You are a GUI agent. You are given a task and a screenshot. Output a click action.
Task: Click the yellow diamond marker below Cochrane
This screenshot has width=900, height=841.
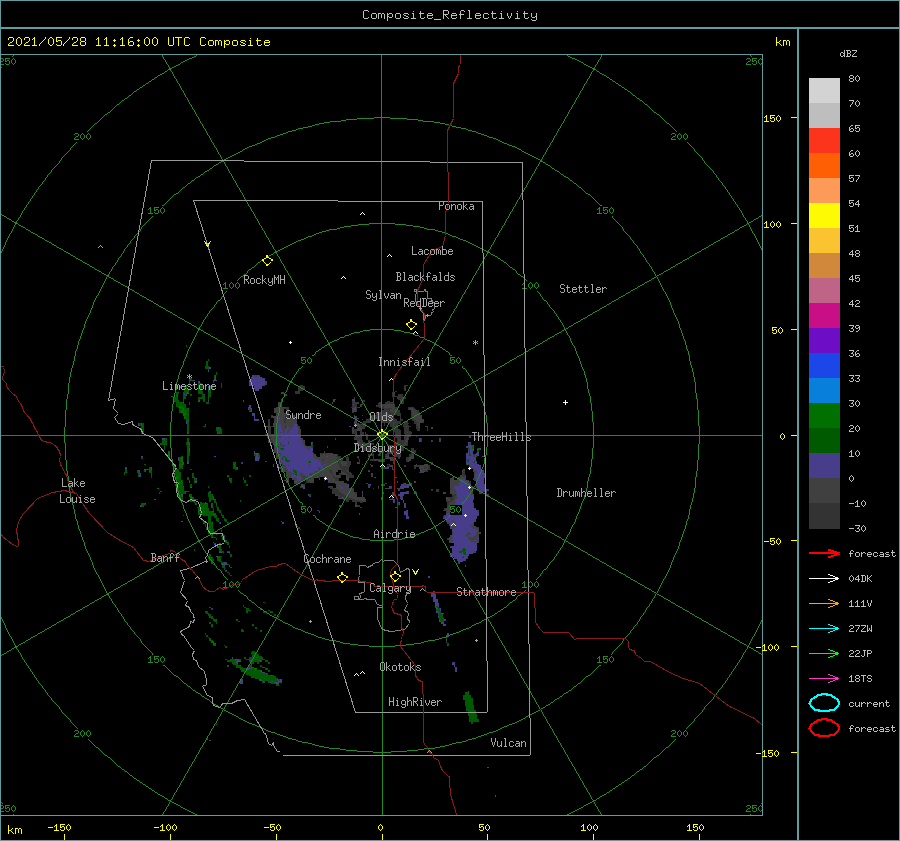tap(342, 577)
